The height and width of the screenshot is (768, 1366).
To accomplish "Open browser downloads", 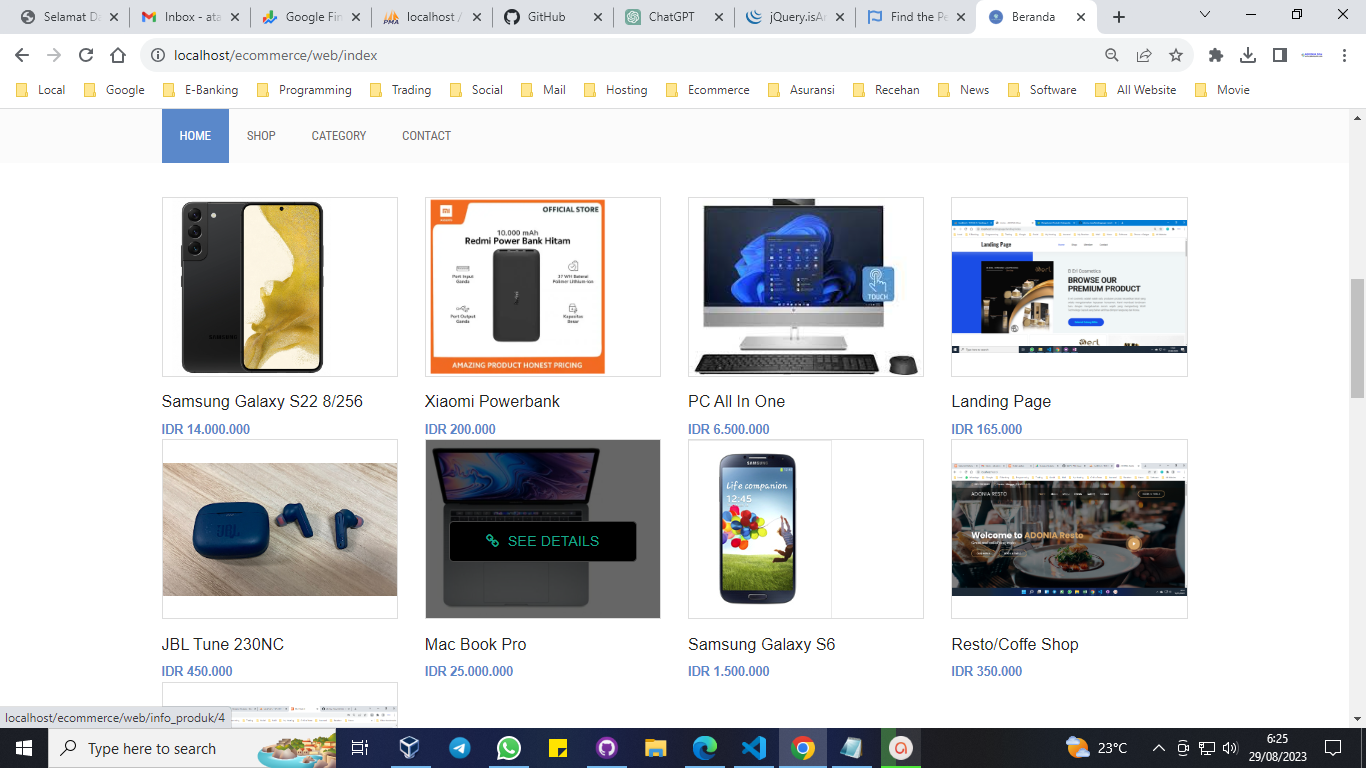I will [1248, 55].
